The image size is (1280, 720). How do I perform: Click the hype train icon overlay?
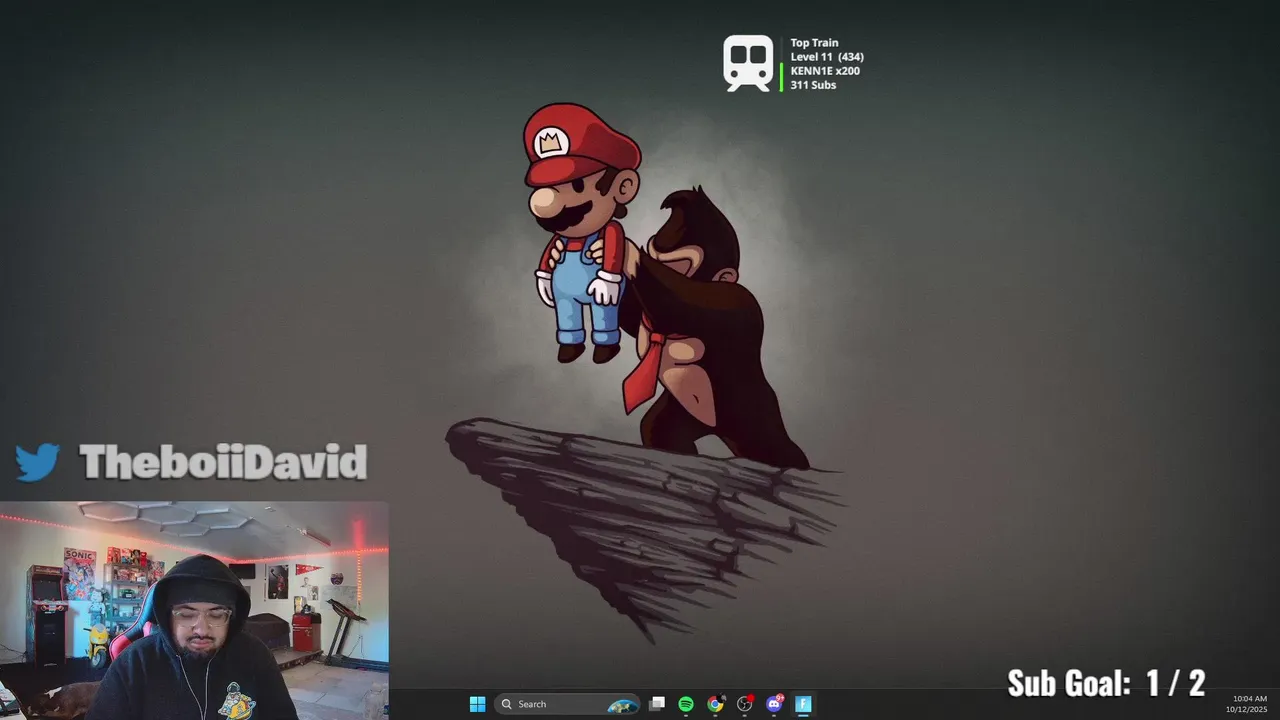[x=749, y=63]
